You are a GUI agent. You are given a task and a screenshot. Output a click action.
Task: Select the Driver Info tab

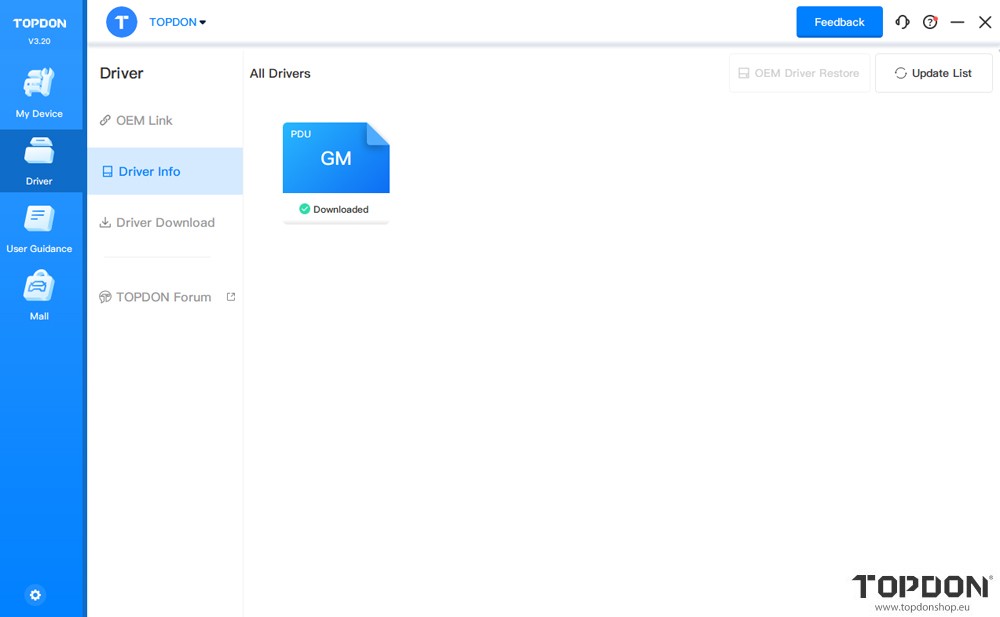(x=149, y=171)
